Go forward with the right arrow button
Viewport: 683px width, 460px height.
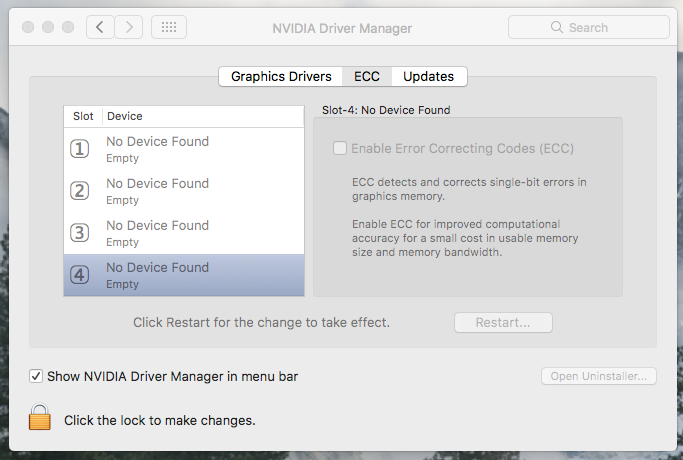pyautogui.click(x=129, y=28)
